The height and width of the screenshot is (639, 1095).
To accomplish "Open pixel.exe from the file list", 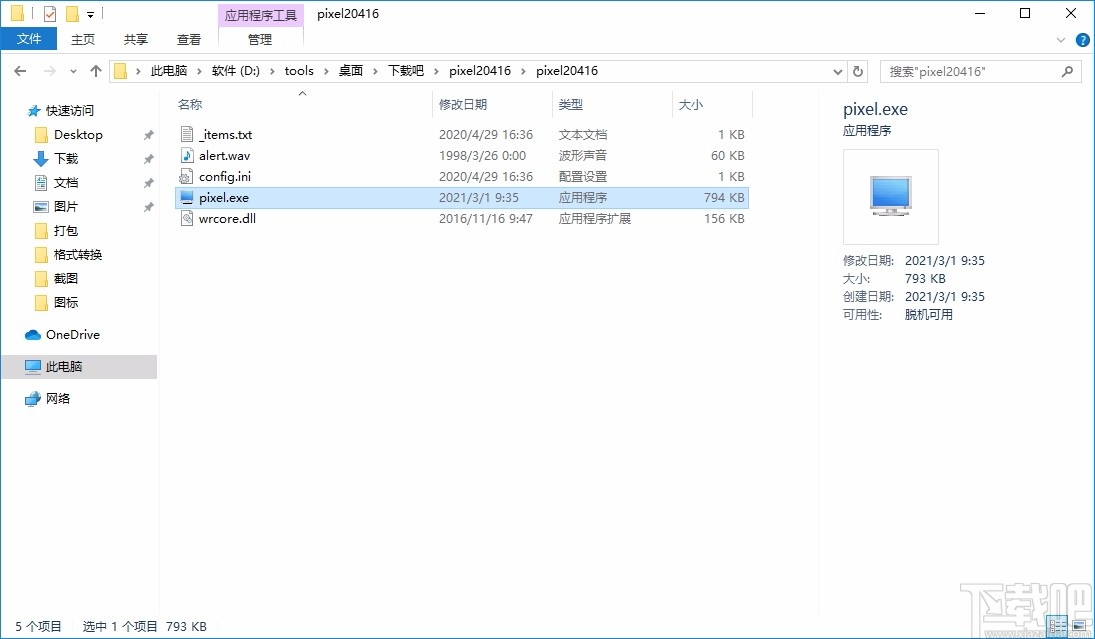I will (222, 197).
